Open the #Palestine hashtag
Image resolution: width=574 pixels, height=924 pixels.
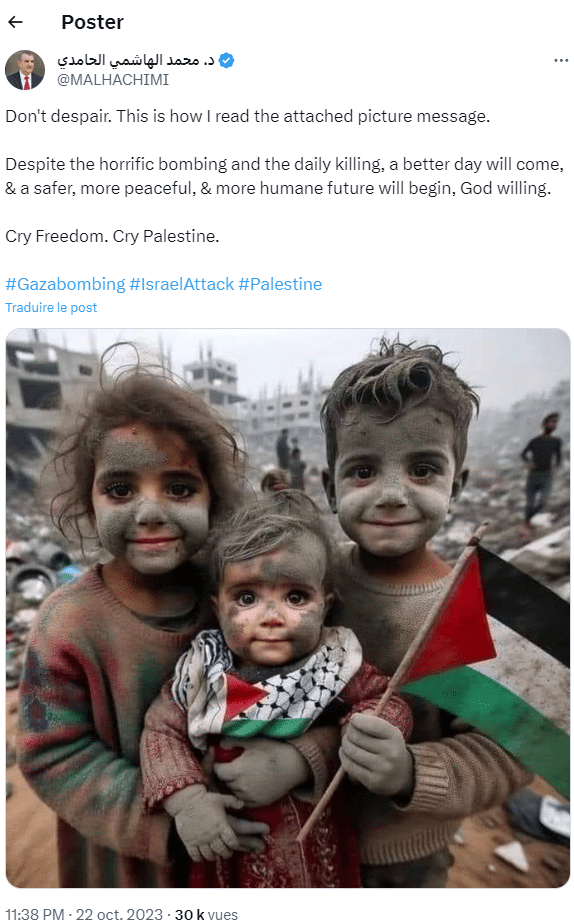280,284
